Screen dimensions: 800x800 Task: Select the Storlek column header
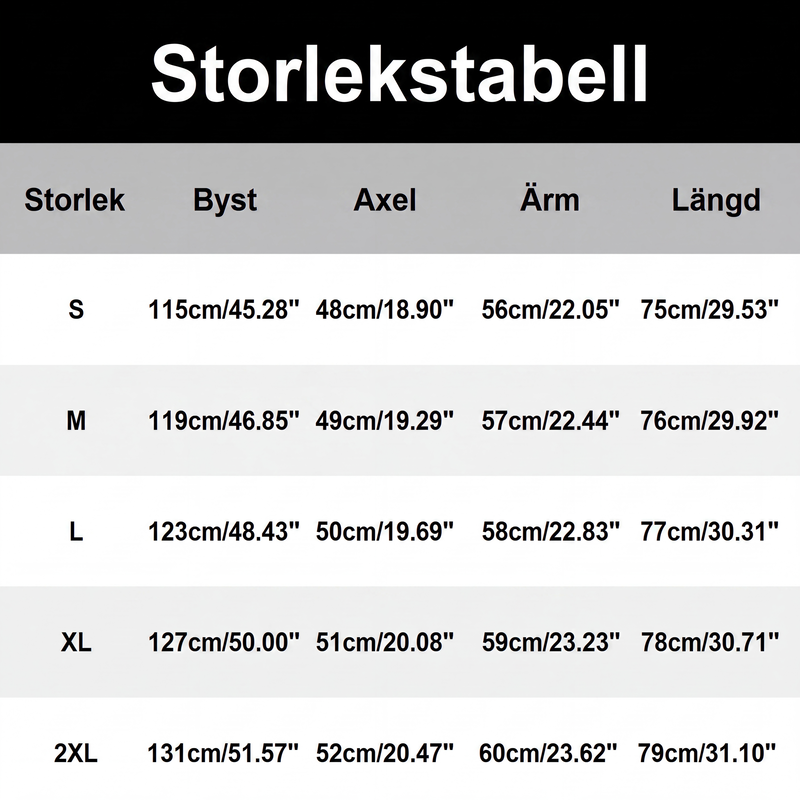pyautogui.click(x=74, y=200)
